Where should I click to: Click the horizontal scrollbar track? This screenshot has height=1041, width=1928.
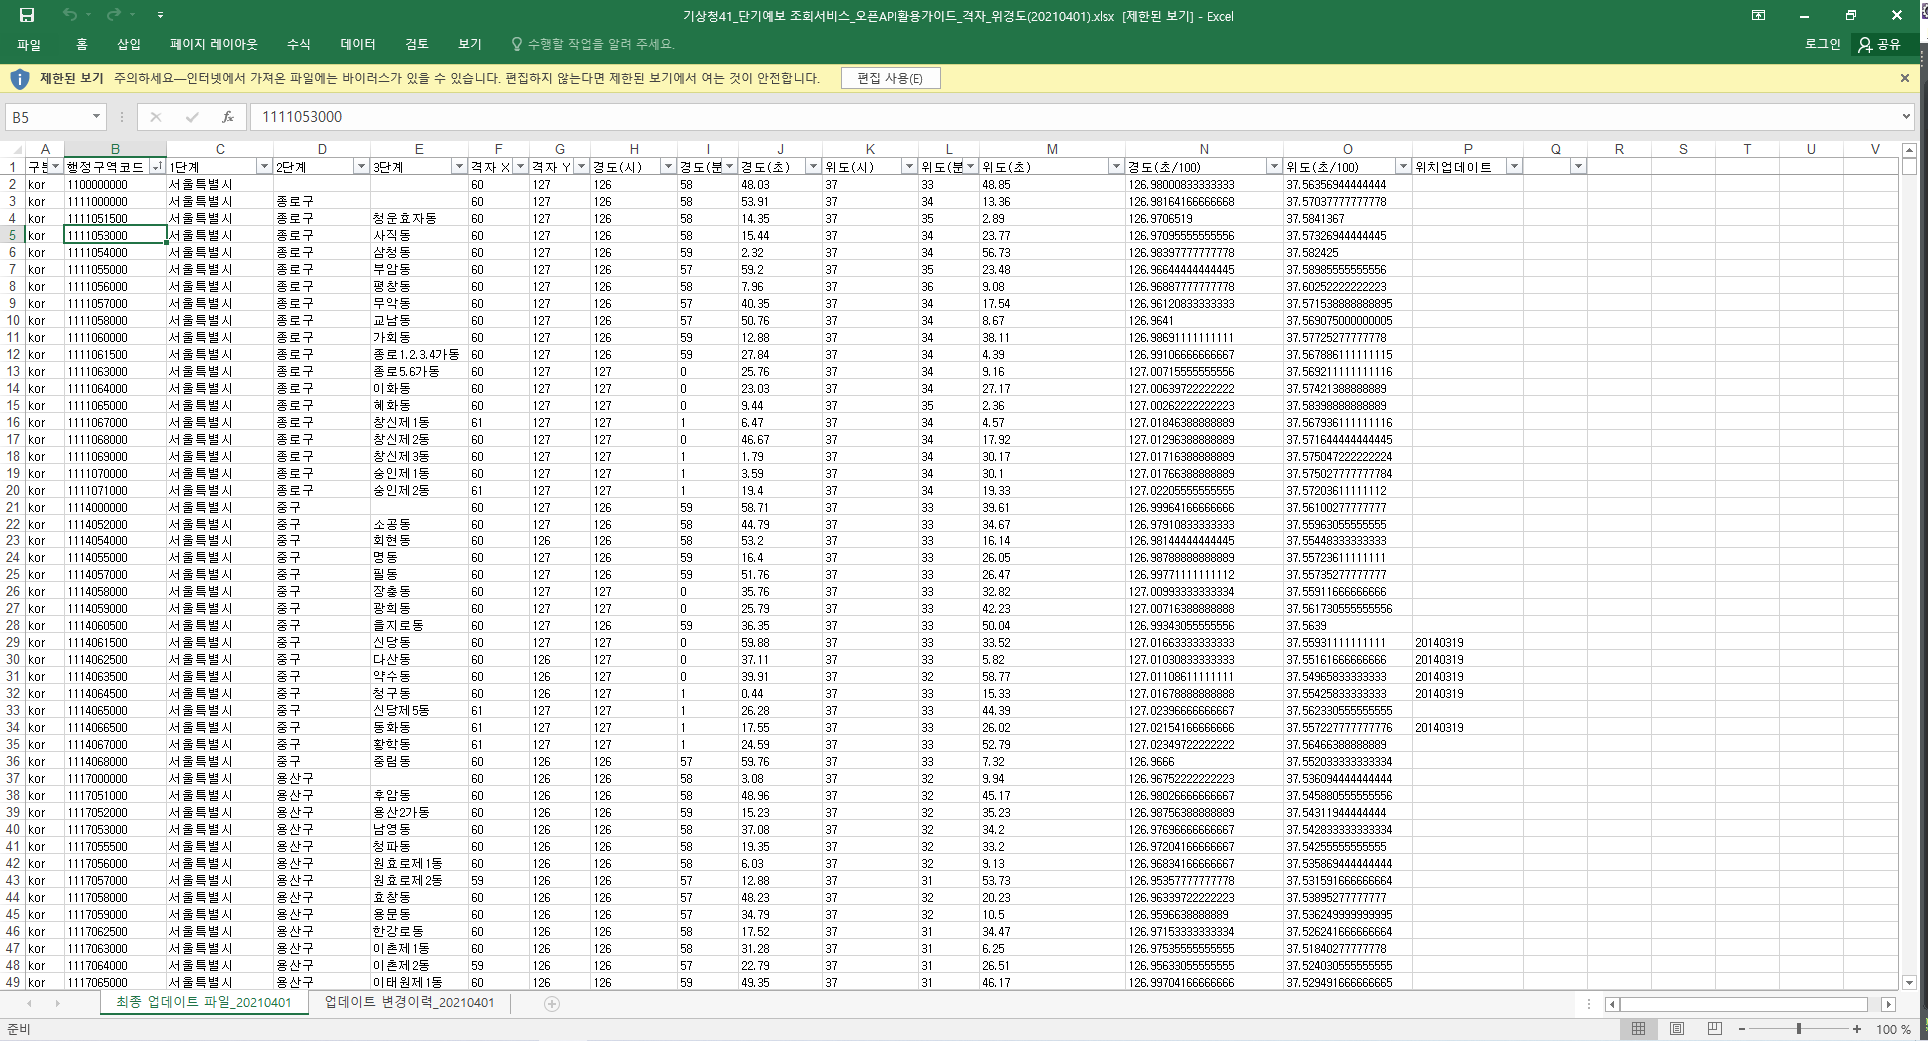[x=1744, y=1004]
